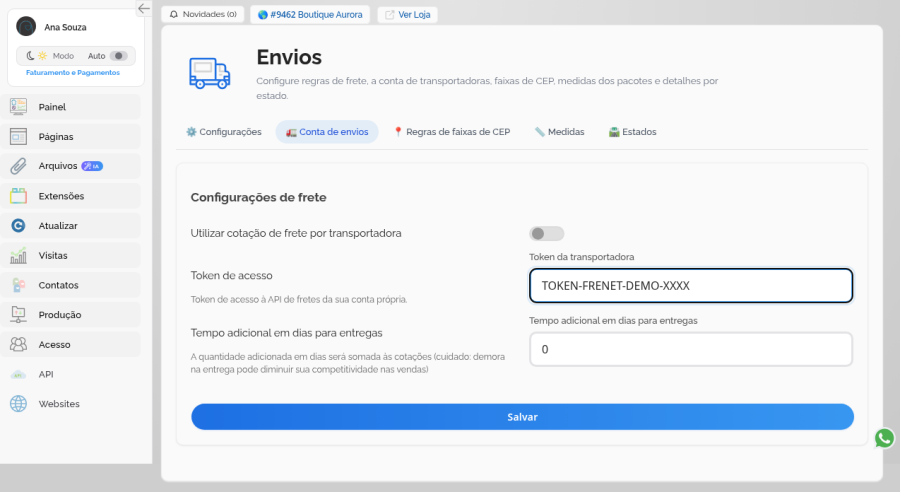This screenshot has width=900, height=492.
Task: Click the Token da transportadora input field
Action: pyautogui.click(x=690, y=285)
